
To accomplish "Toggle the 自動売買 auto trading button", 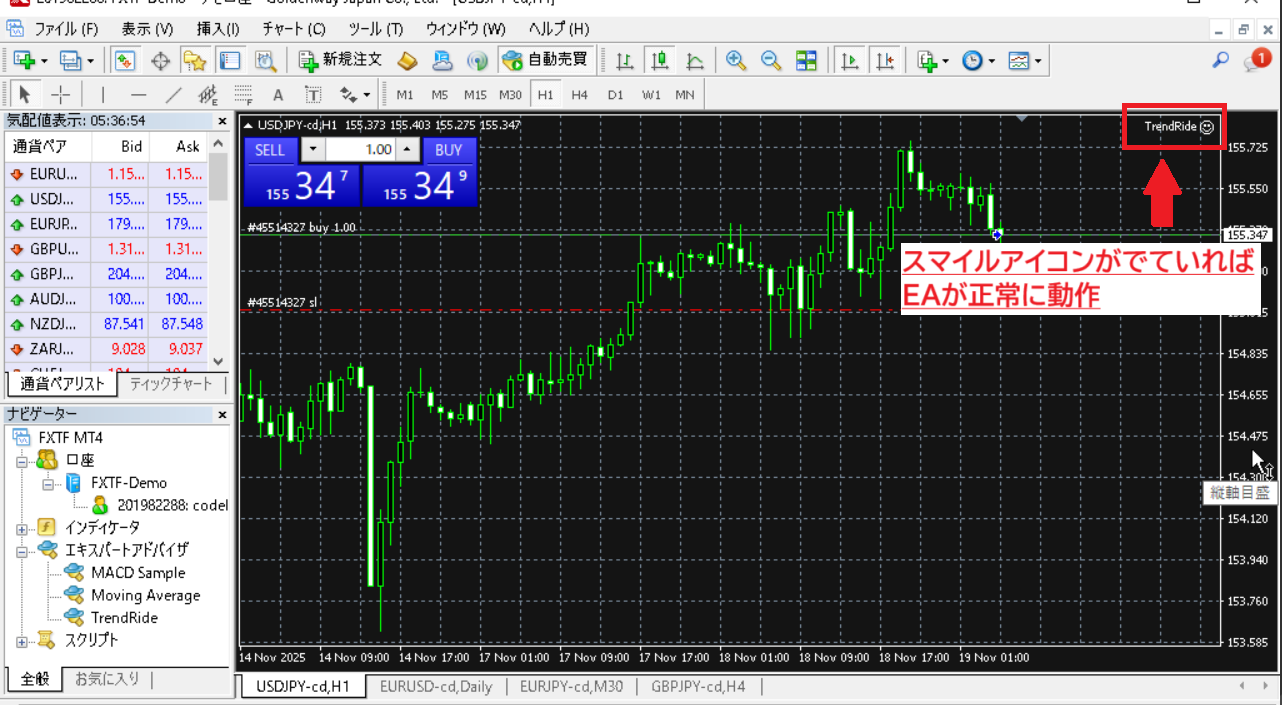I will (x=545, y=60).
